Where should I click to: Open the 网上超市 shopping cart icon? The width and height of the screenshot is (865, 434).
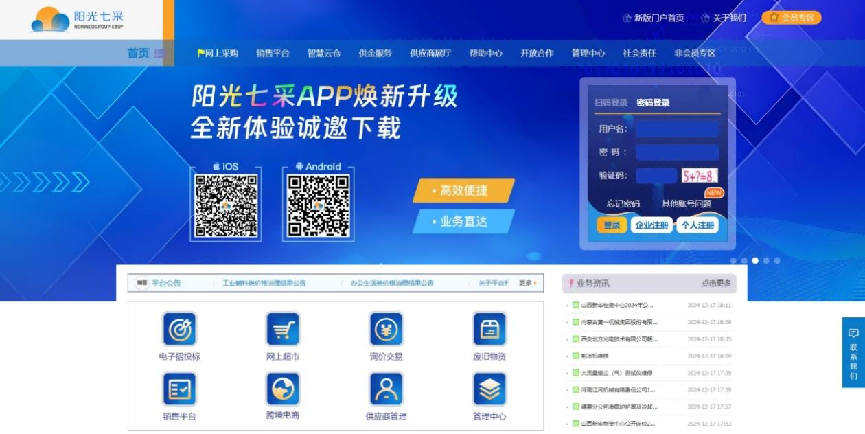click(x=283, y=329)
